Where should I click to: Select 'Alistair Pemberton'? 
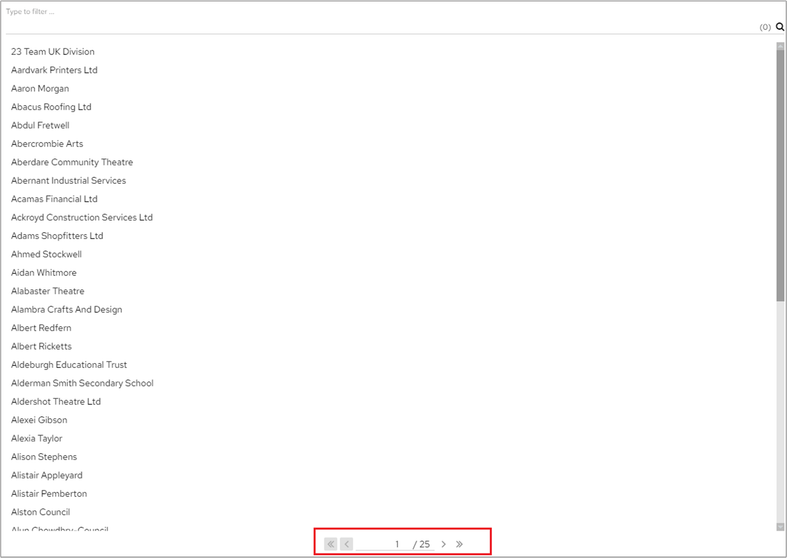(x=49, y=494)
